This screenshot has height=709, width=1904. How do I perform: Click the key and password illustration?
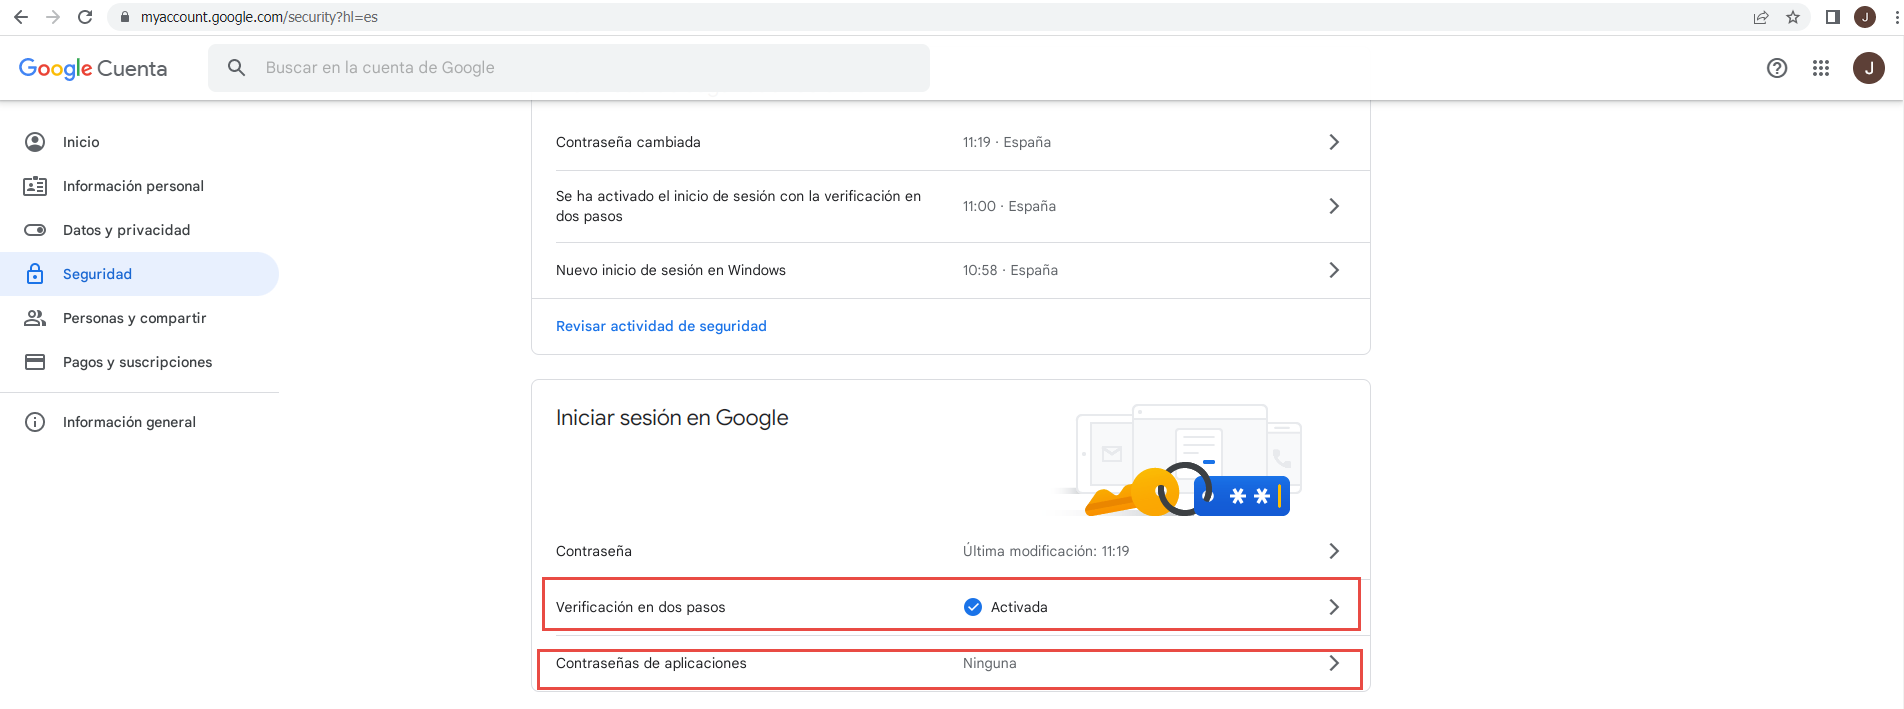tap(1180, 460)
